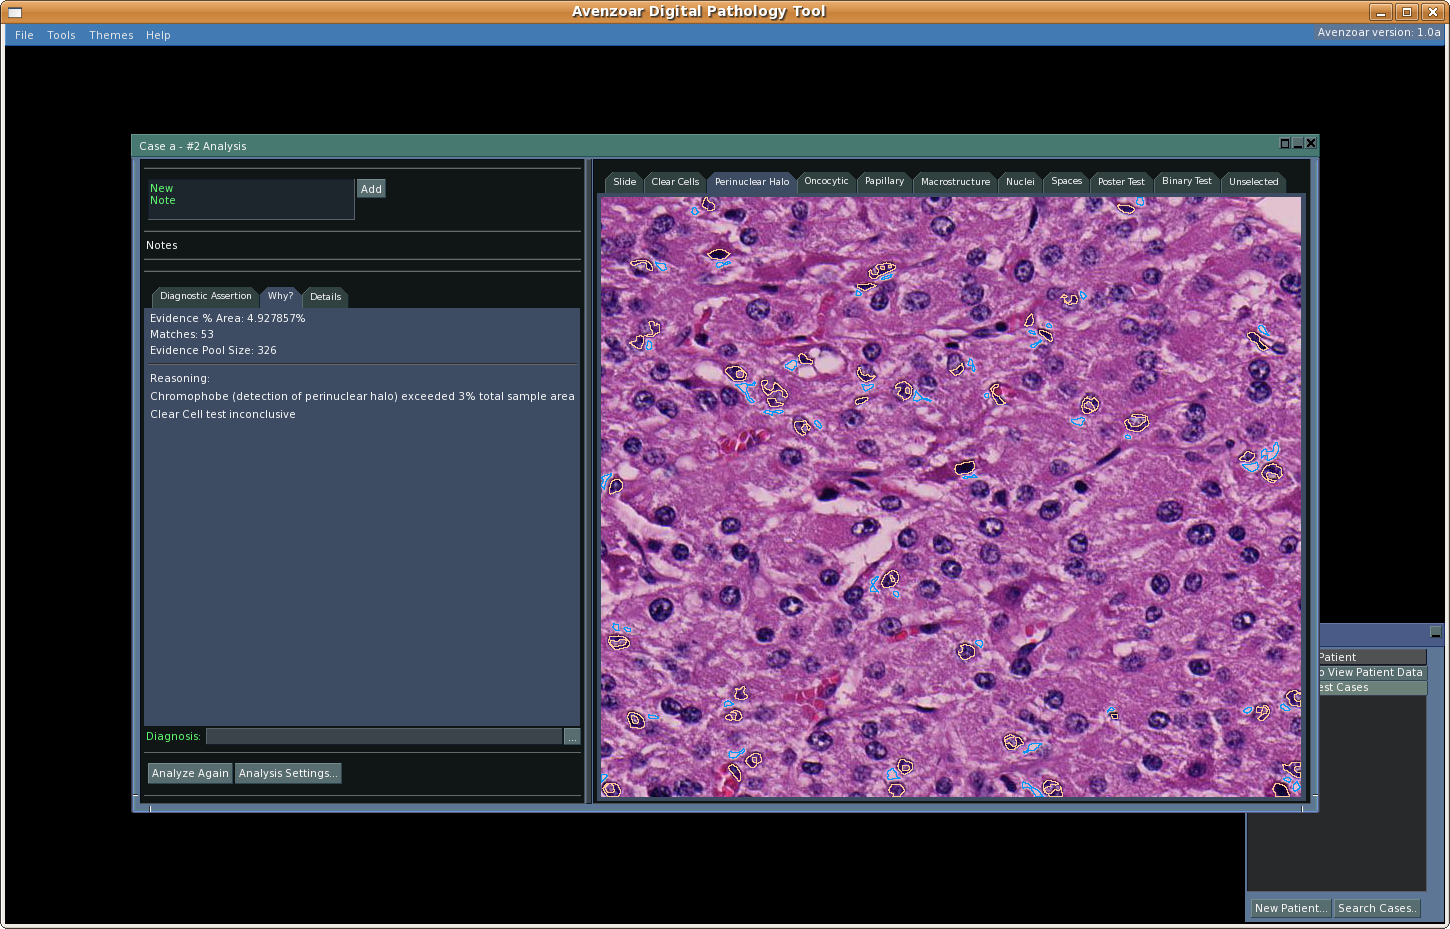Click the Search Cases button
Viewport: 1450px width, 929px height.
click(1377, 908)
